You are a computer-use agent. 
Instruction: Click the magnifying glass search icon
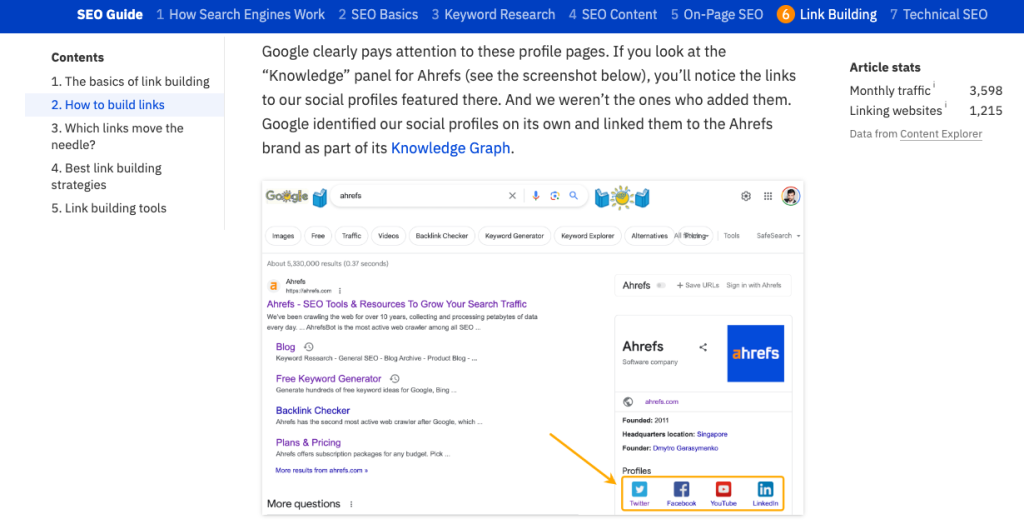pos(573,196)
